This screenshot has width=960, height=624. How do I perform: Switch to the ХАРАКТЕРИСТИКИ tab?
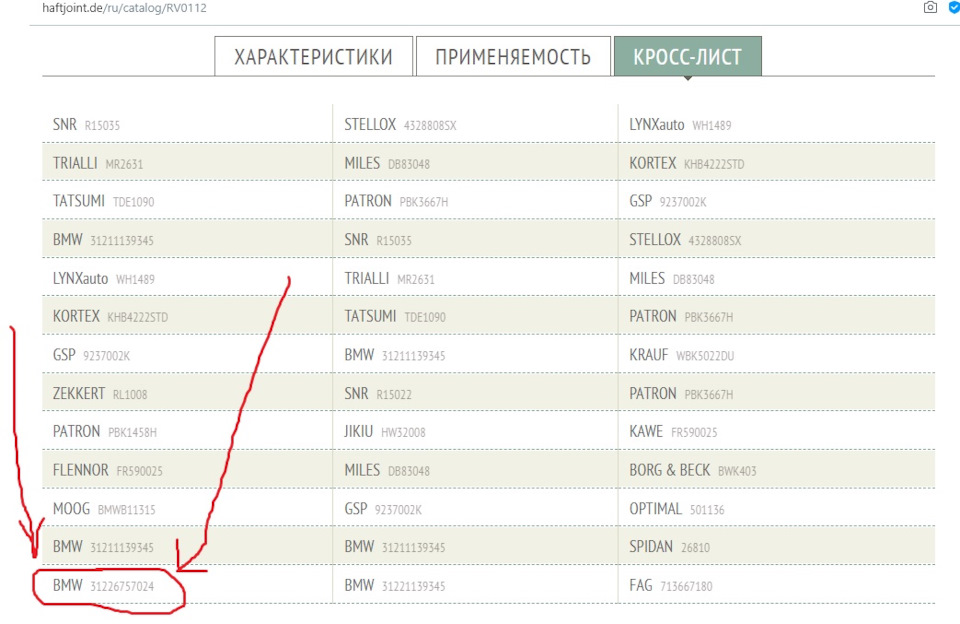311,56
